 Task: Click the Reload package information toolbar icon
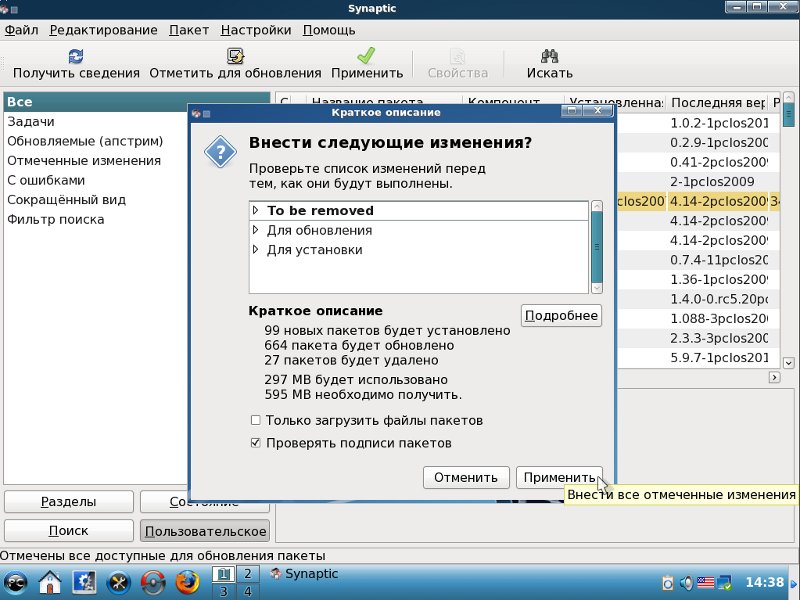point(76,56)
